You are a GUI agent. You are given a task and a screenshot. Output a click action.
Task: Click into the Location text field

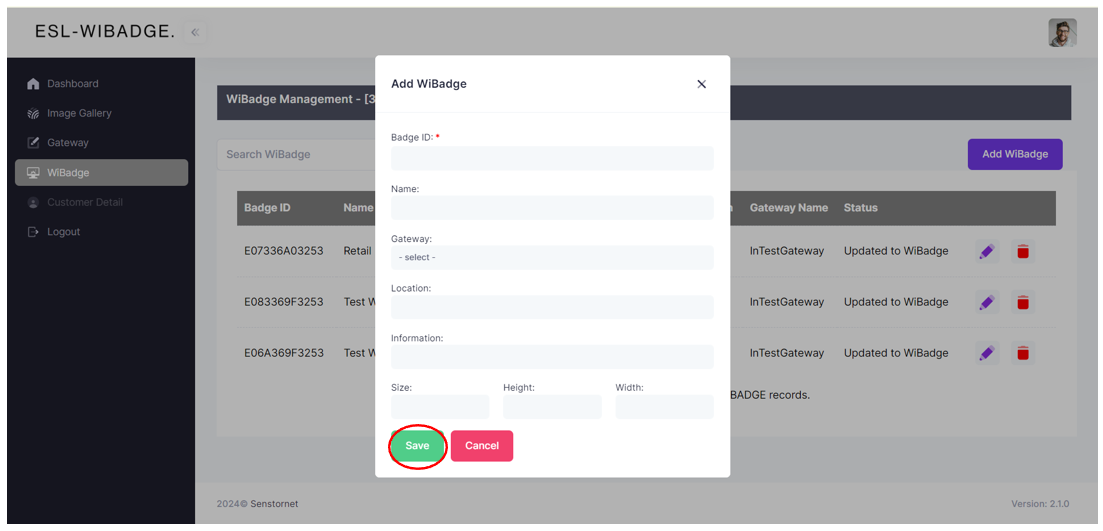pos(551,307)
